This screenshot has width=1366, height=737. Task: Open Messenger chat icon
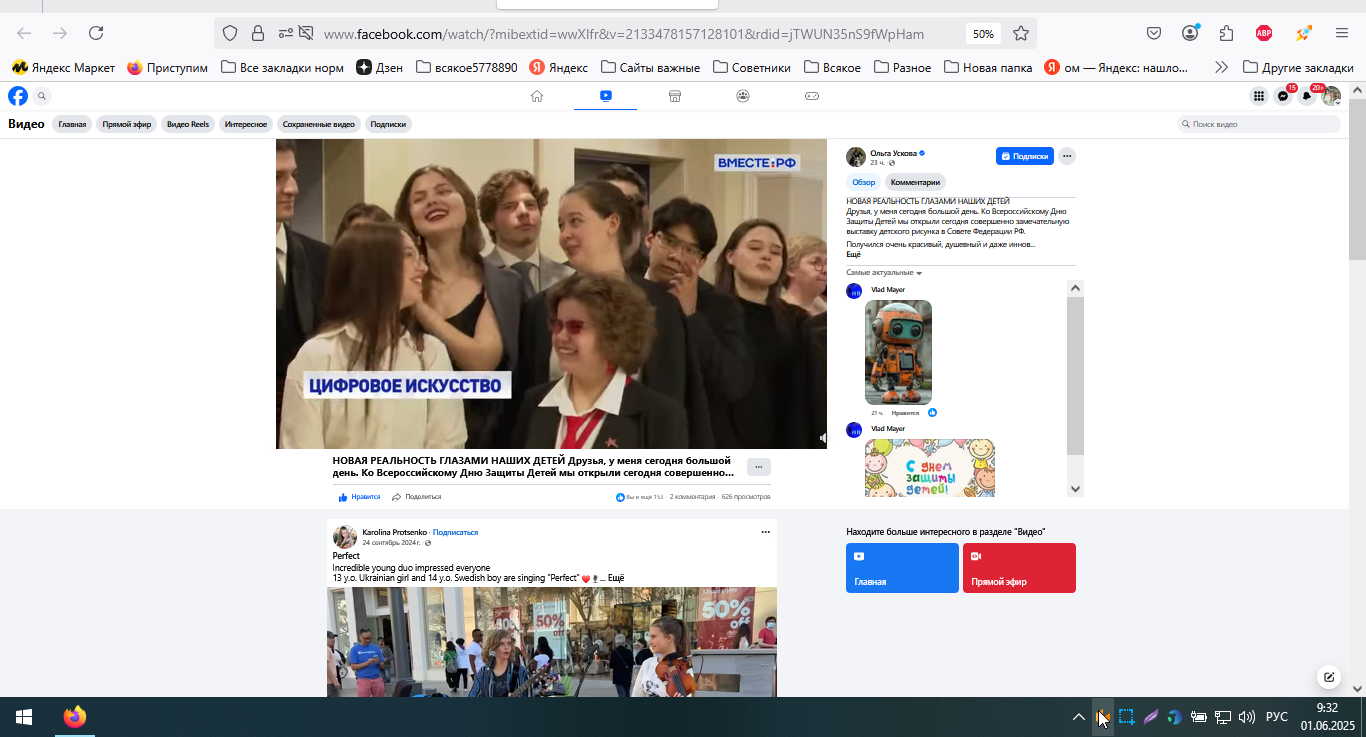1283,96
